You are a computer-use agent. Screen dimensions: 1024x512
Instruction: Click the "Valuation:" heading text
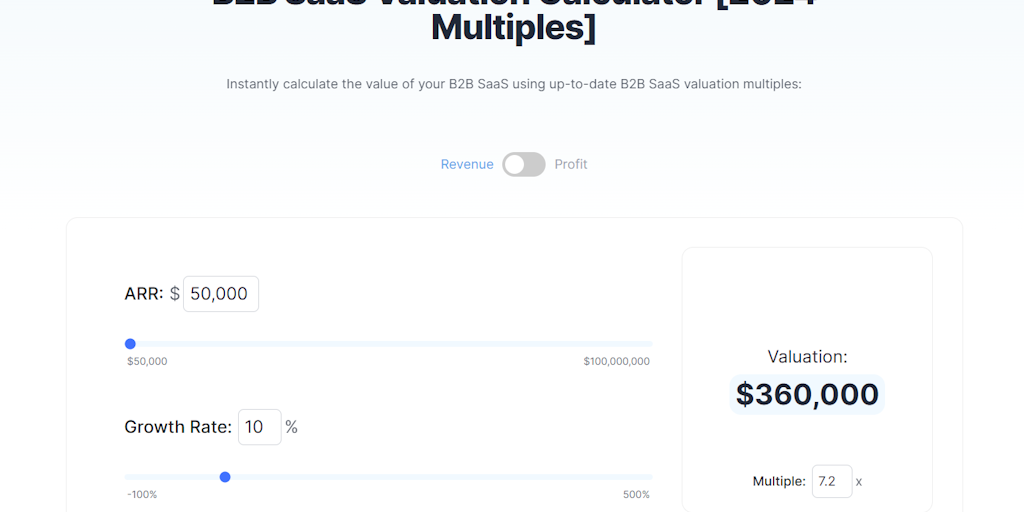807,356
